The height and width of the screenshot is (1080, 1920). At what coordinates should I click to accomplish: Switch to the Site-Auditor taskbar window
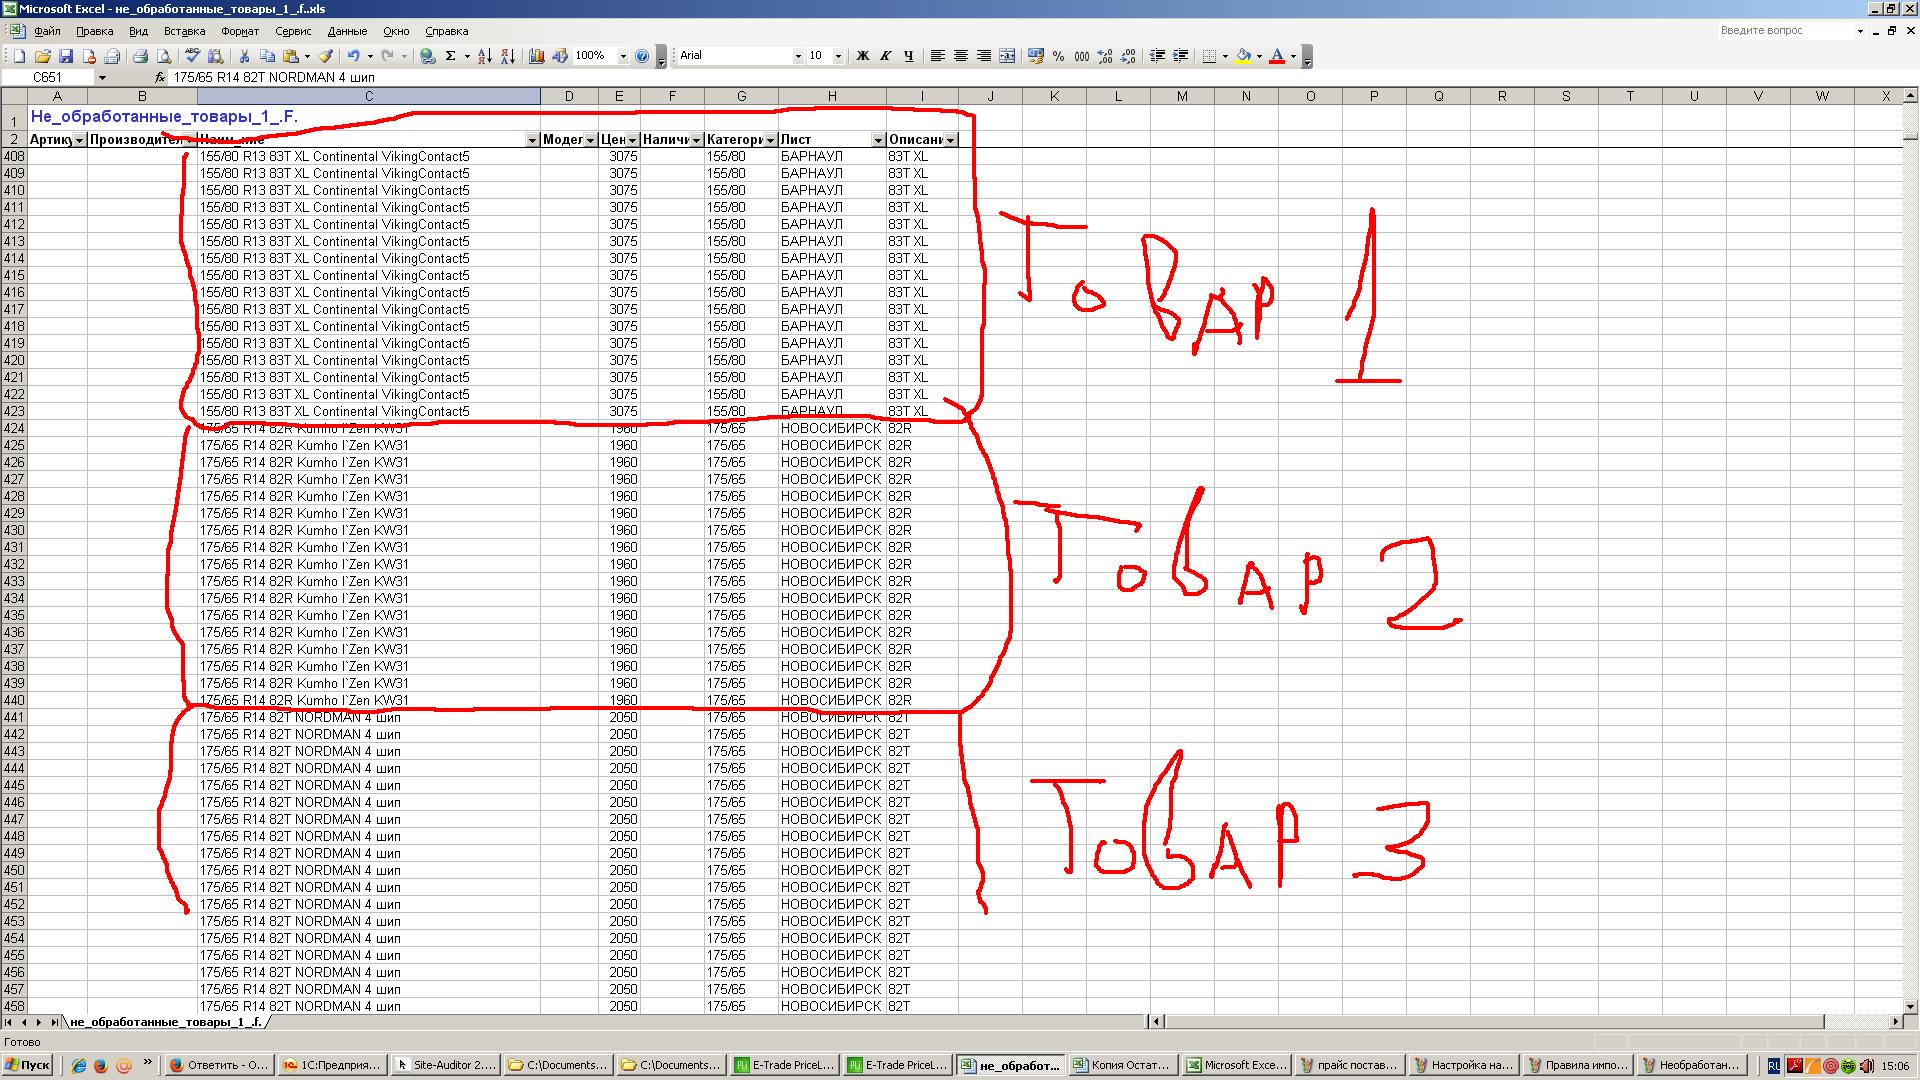(444, 1065)
